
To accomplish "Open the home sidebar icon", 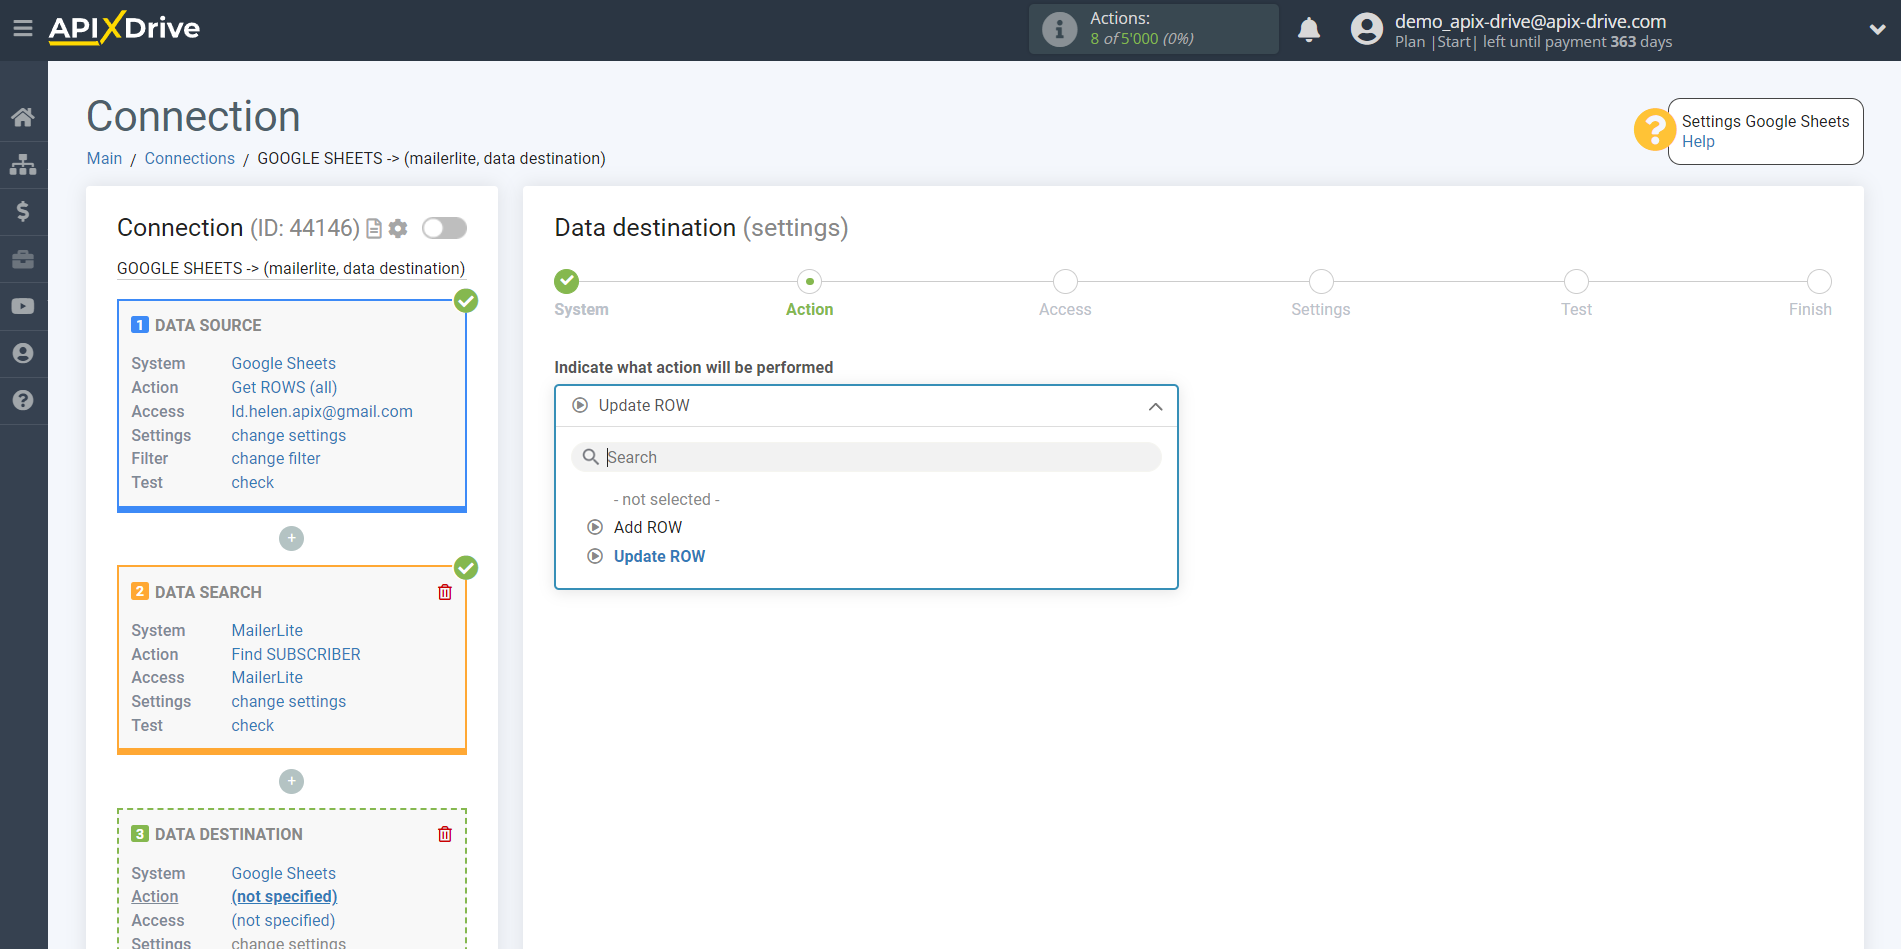I will pos(23,117).
